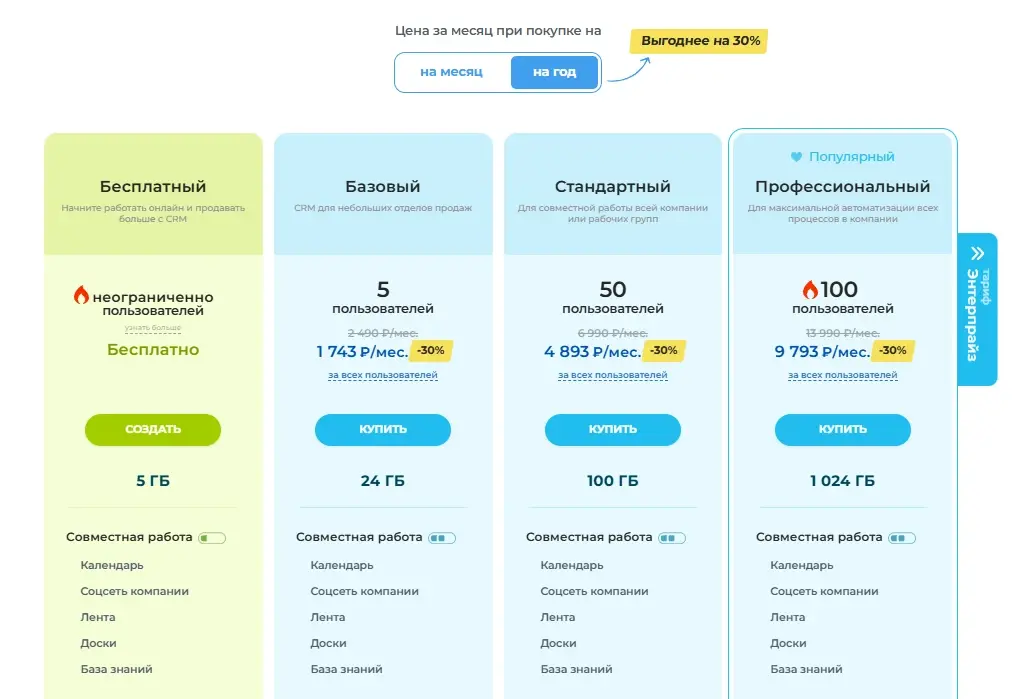Click the double chevron on Энтерпрайз tab

[977, 254]
